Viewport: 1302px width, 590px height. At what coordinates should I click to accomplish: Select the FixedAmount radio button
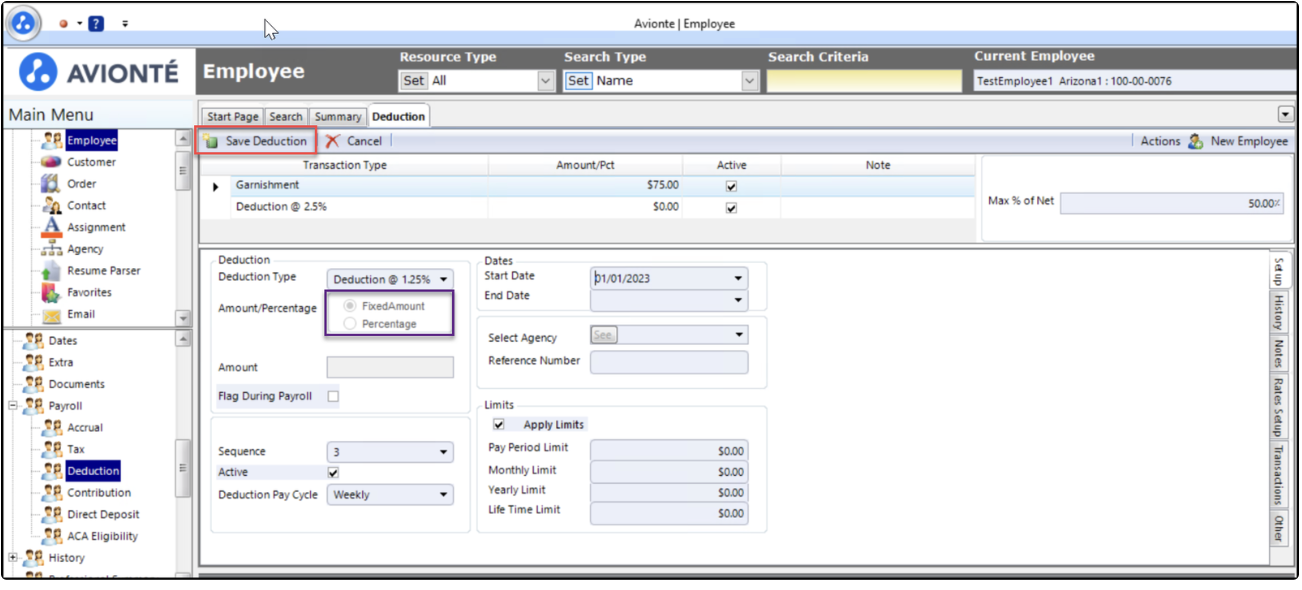point(349,306)
